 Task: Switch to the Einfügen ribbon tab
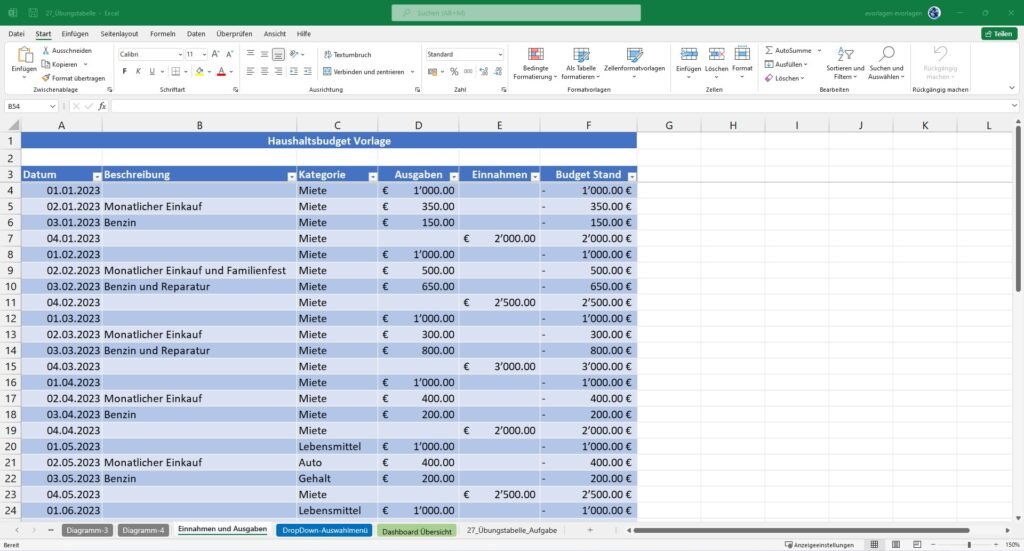tap(75, 33)
